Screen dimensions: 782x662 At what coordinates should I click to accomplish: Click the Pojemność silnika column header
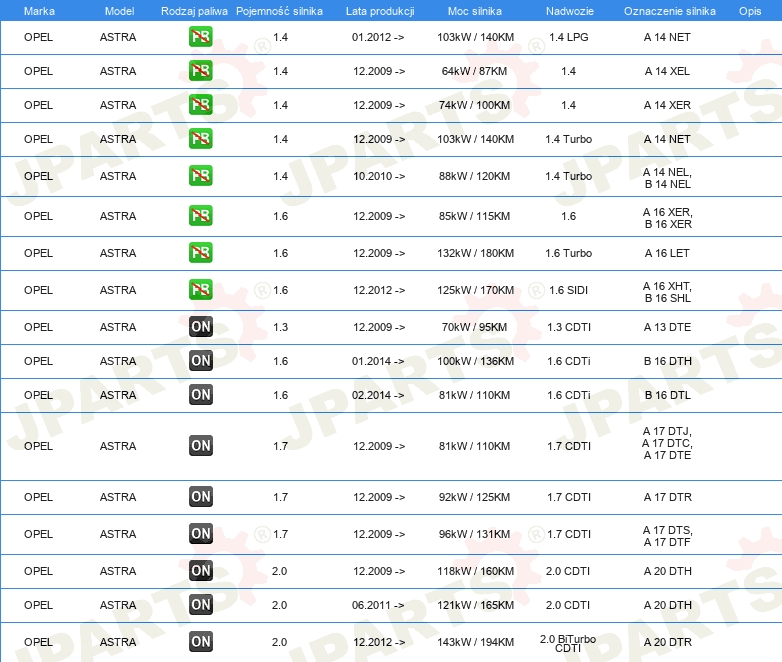point(279,11)
